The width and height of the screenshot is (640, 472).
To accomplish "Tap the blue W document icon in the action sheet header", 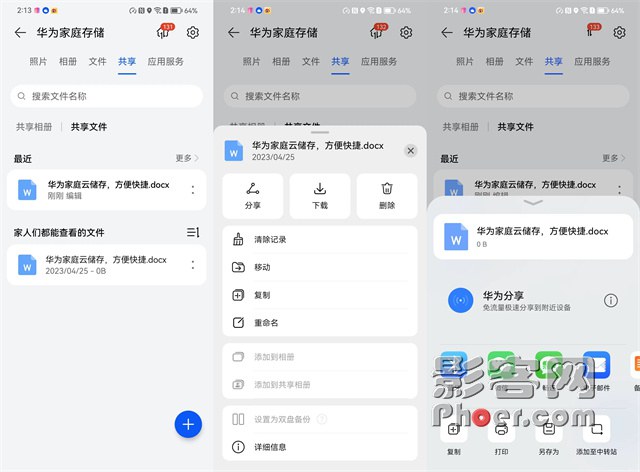I will coord(233,151).
